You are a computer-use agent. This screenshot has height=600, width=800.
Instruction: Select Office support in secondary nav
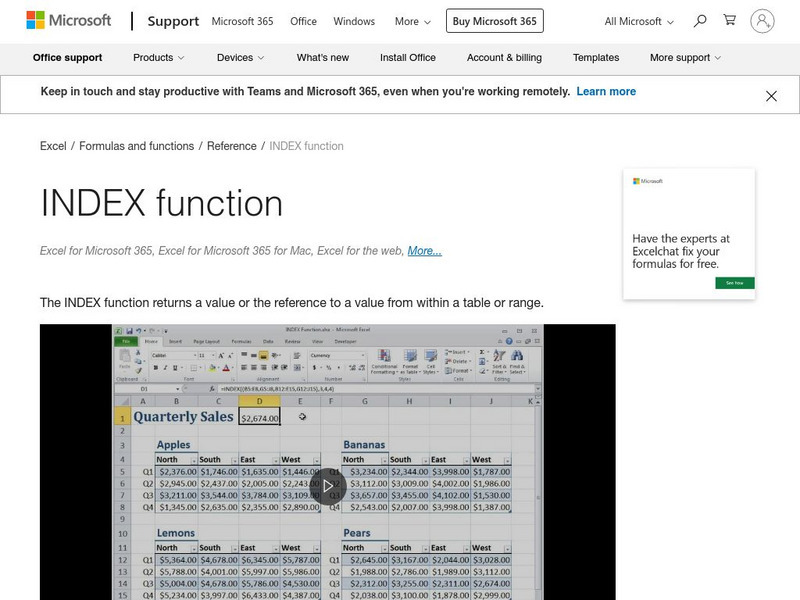pos(67,58)
